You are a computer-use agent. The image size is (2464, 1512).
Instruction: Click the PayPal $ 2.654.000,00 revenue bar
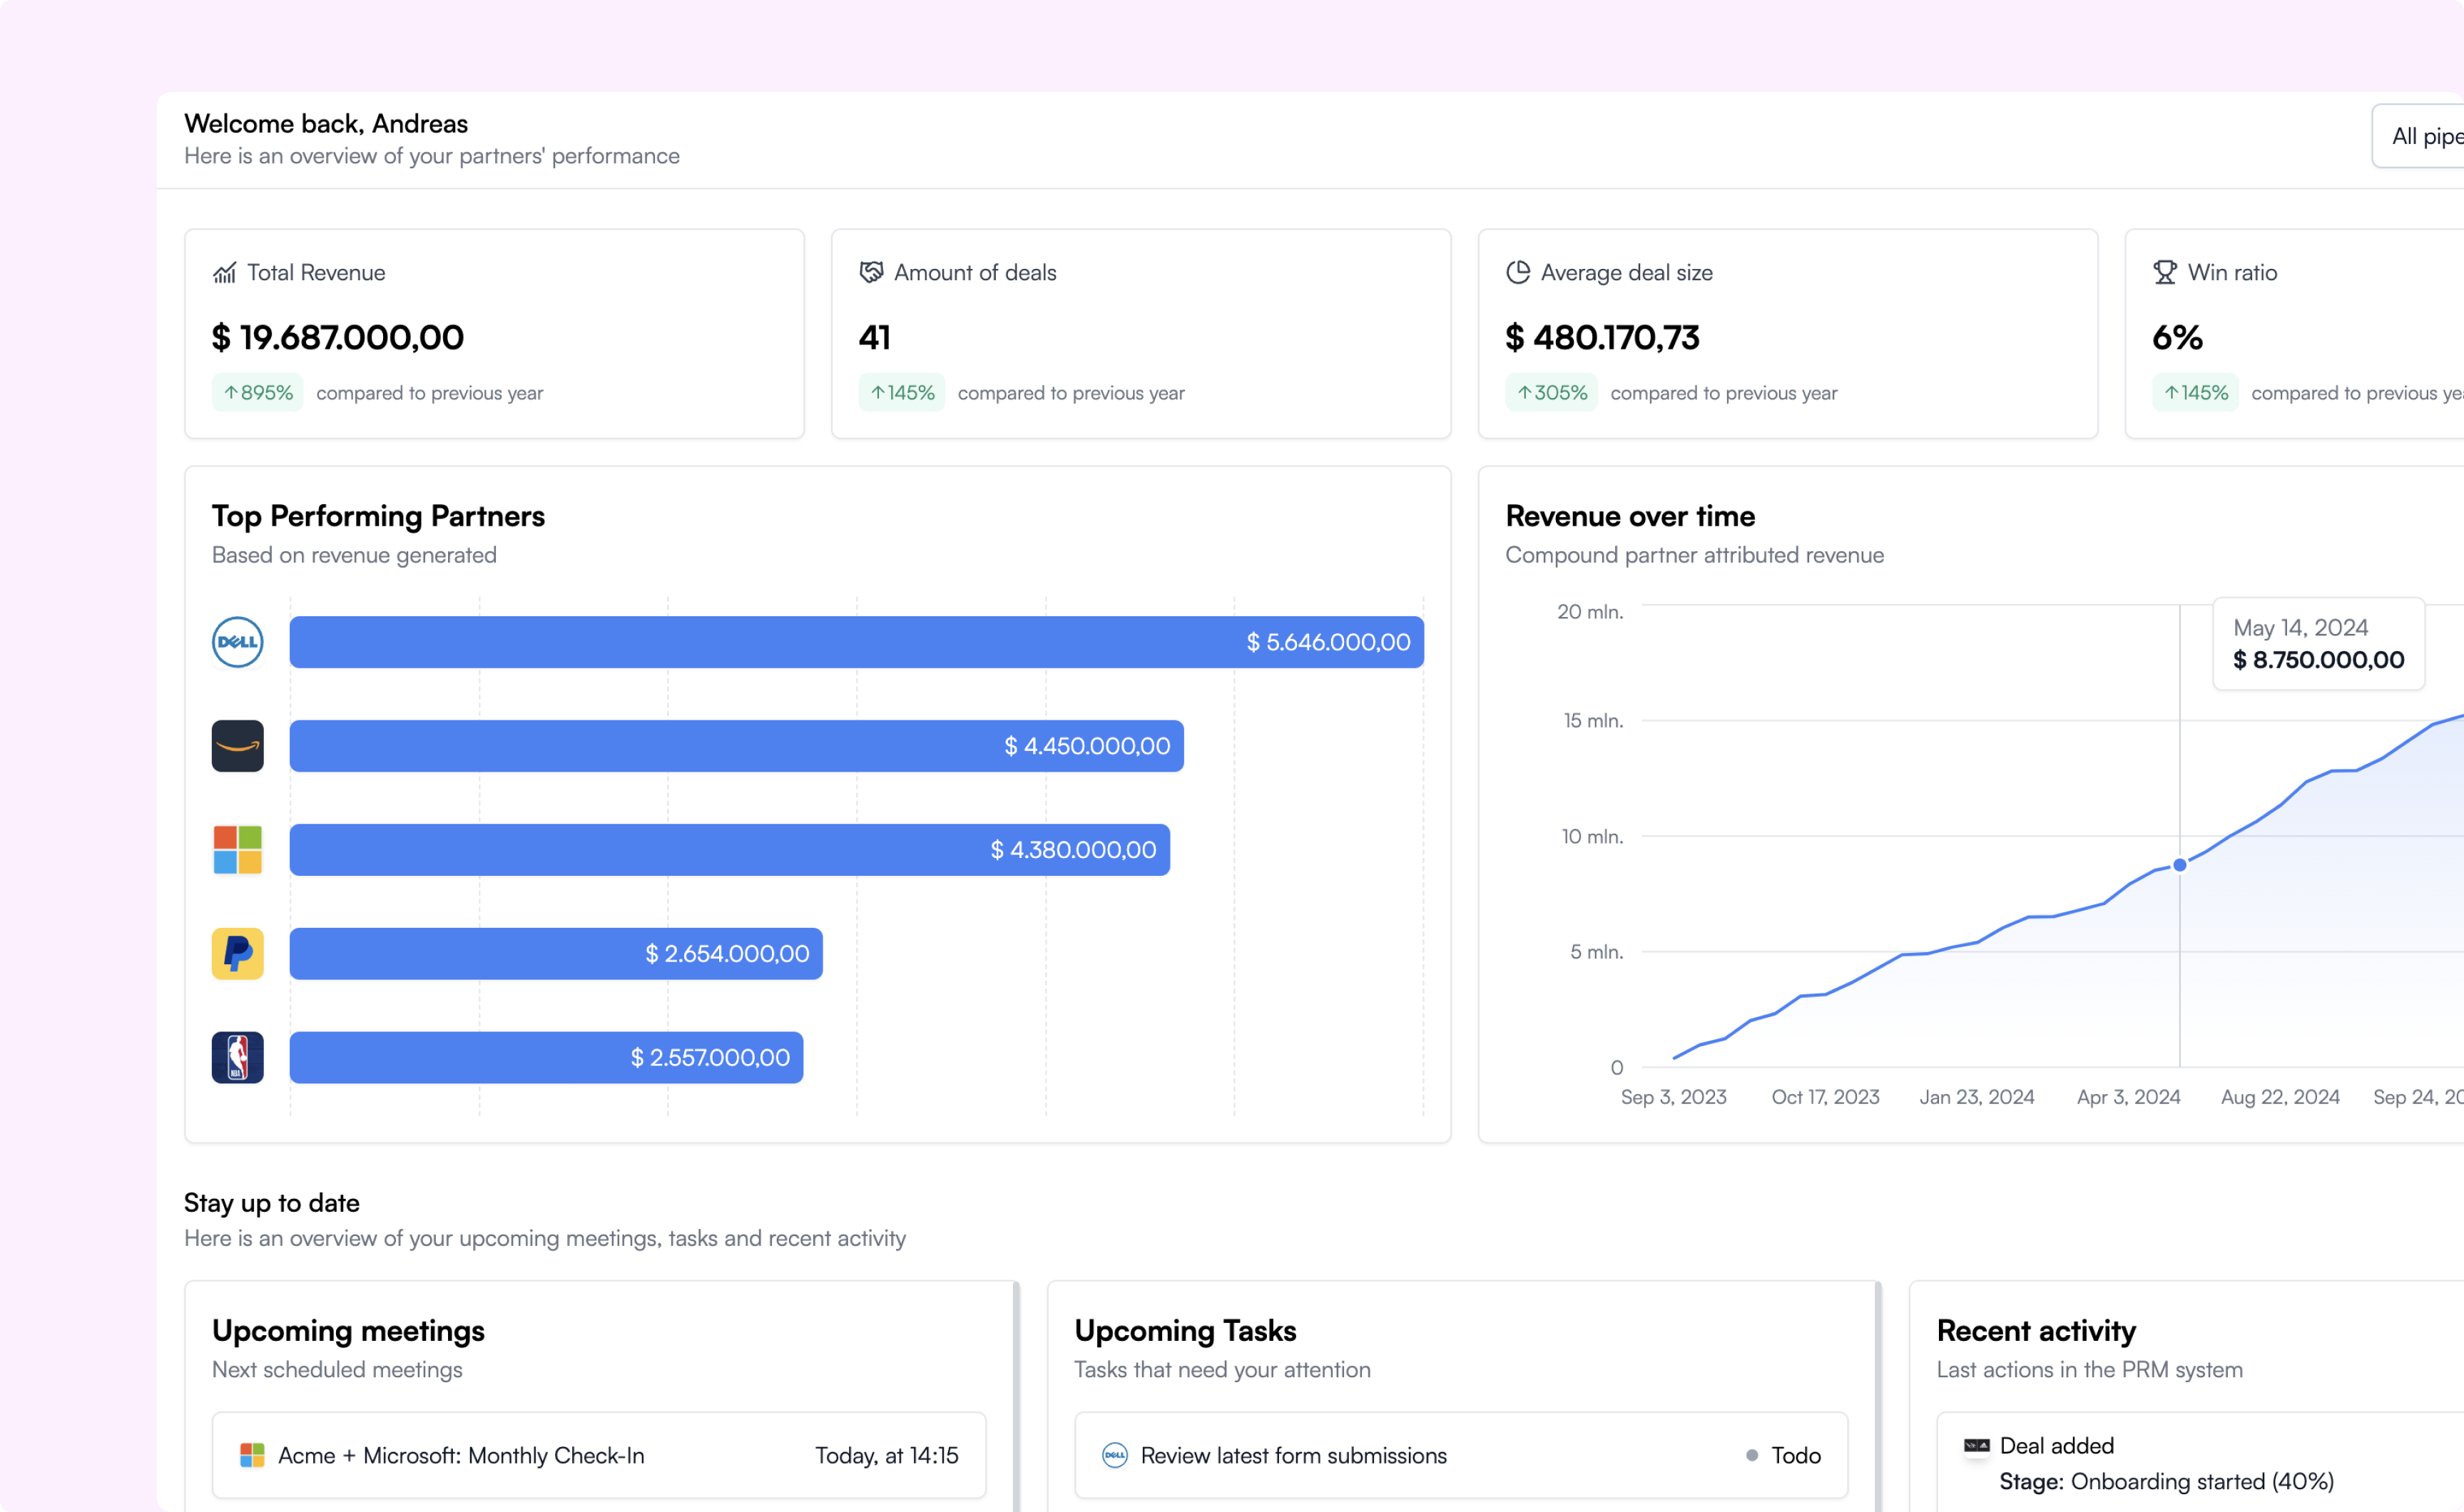point(556,954)
